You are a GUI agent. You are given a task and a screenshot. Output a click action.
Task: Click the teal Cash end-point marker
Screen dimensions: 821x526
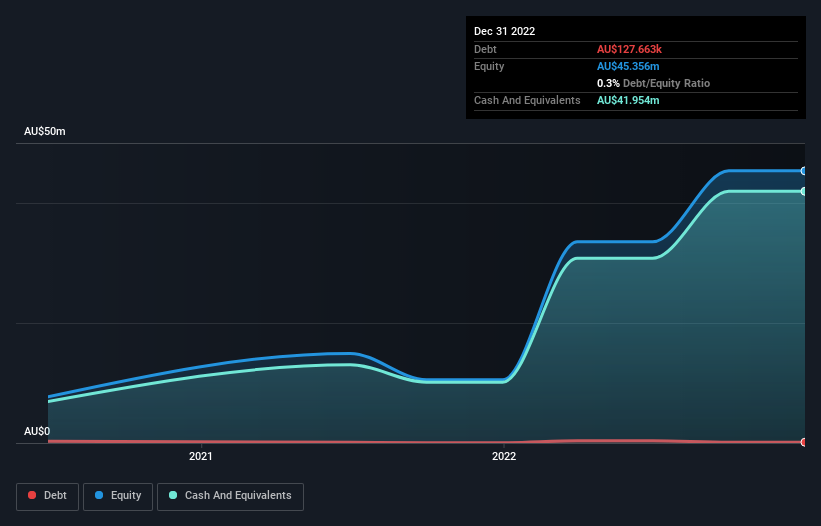pos(804,192)
